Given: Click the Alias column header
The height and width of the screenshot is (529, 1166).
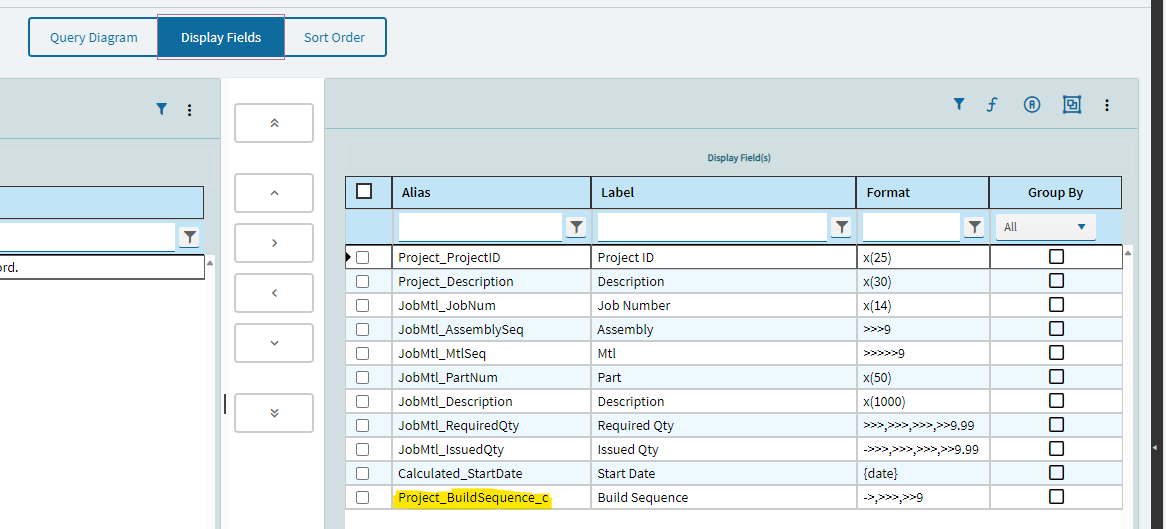Looking at the screenshot, I should (492, 192).
